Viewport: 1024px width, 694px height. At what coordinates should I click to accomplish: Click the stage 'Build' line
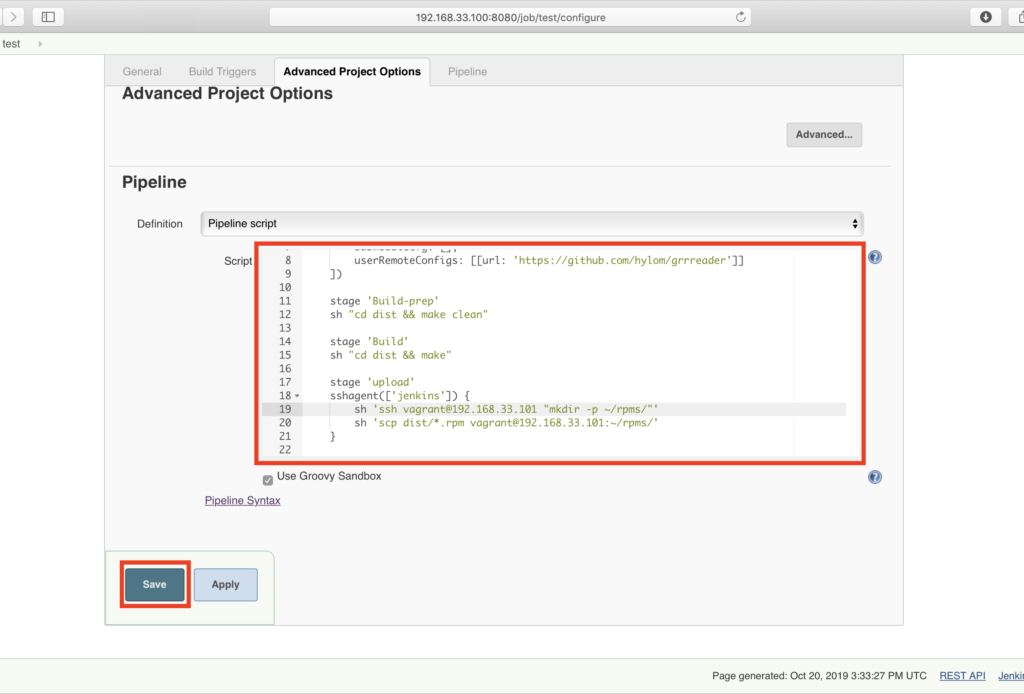369,341
